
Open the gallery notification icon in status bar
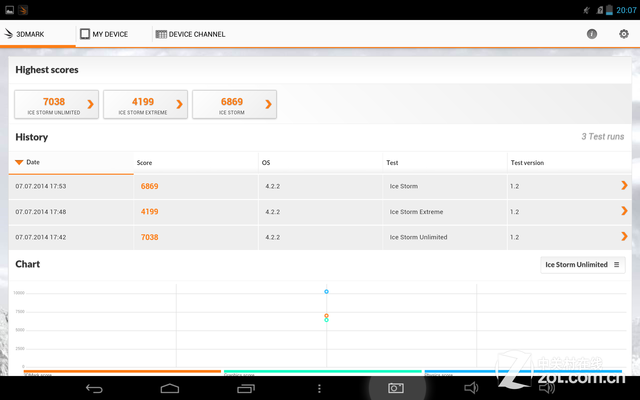pyautogui.click(x=9, y=10)
